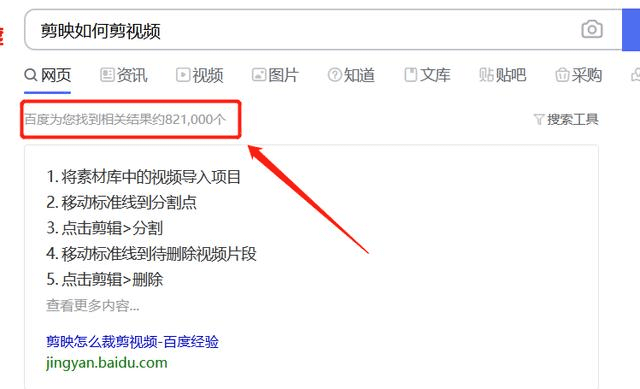Click the play icon beside 视频
Image resolution: width=640 pixels, height=389 pixels.
(x=183, y=75)
